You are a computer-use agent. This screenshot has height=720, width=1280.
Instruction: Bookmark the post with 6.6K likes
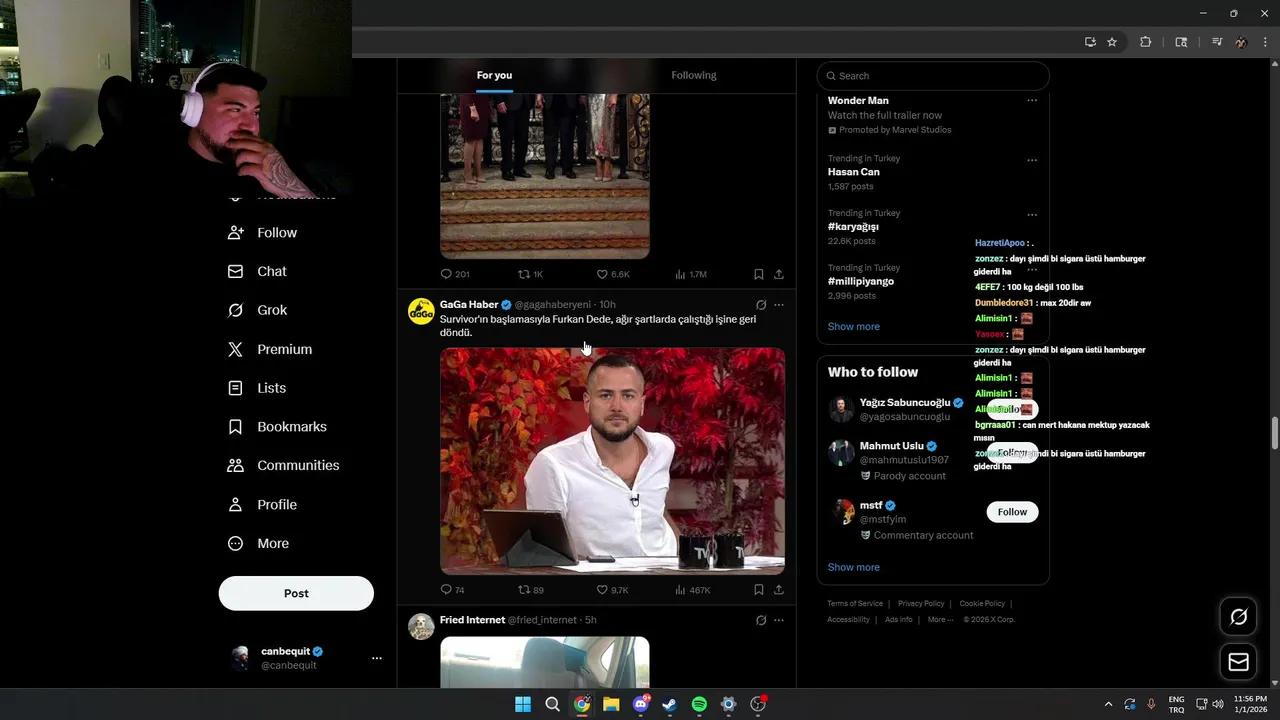pos(759,274)
